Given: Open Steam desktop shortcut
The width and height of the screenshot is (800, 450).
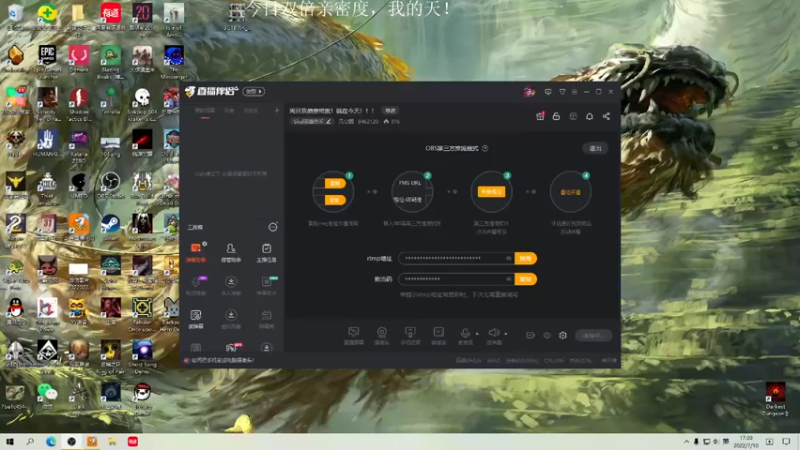Looking at the screenshot, I should 110,227.
